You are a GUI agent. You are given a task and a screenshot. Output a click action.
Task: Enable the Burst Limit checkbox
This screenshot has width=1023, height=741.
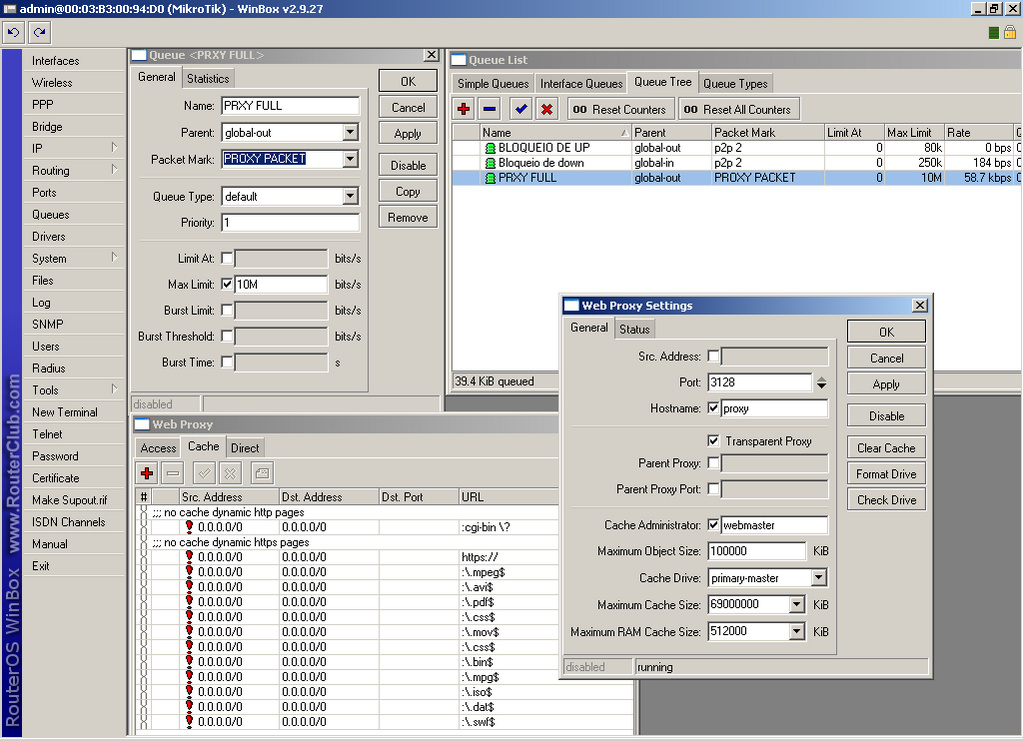point(227,310)
